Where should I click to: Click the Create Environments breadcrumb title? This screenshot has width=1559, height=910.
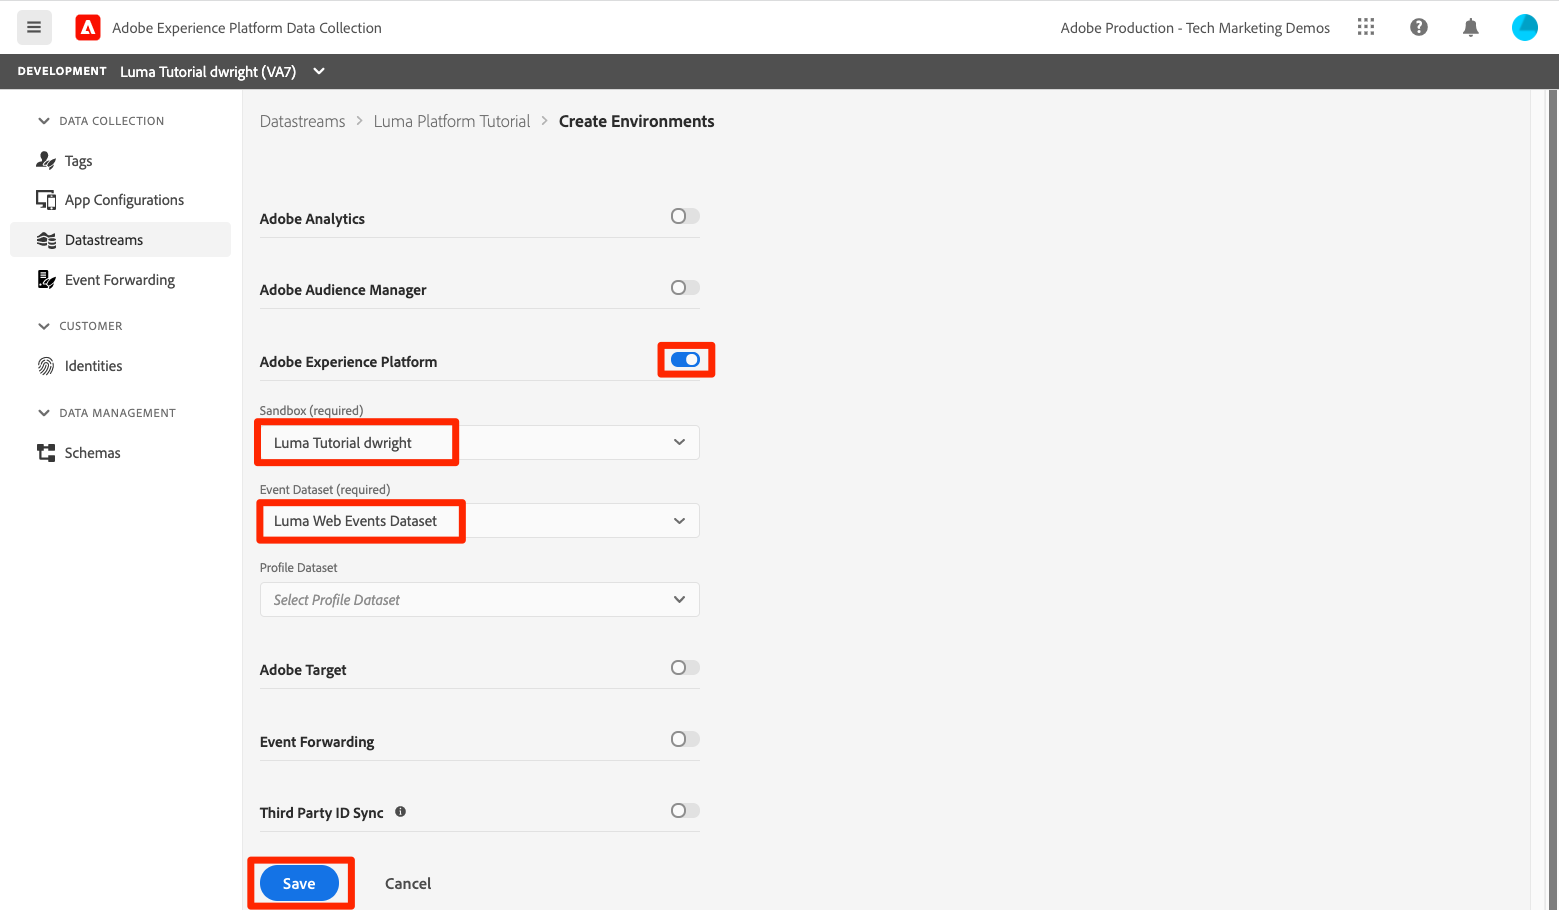coord(637,121)
